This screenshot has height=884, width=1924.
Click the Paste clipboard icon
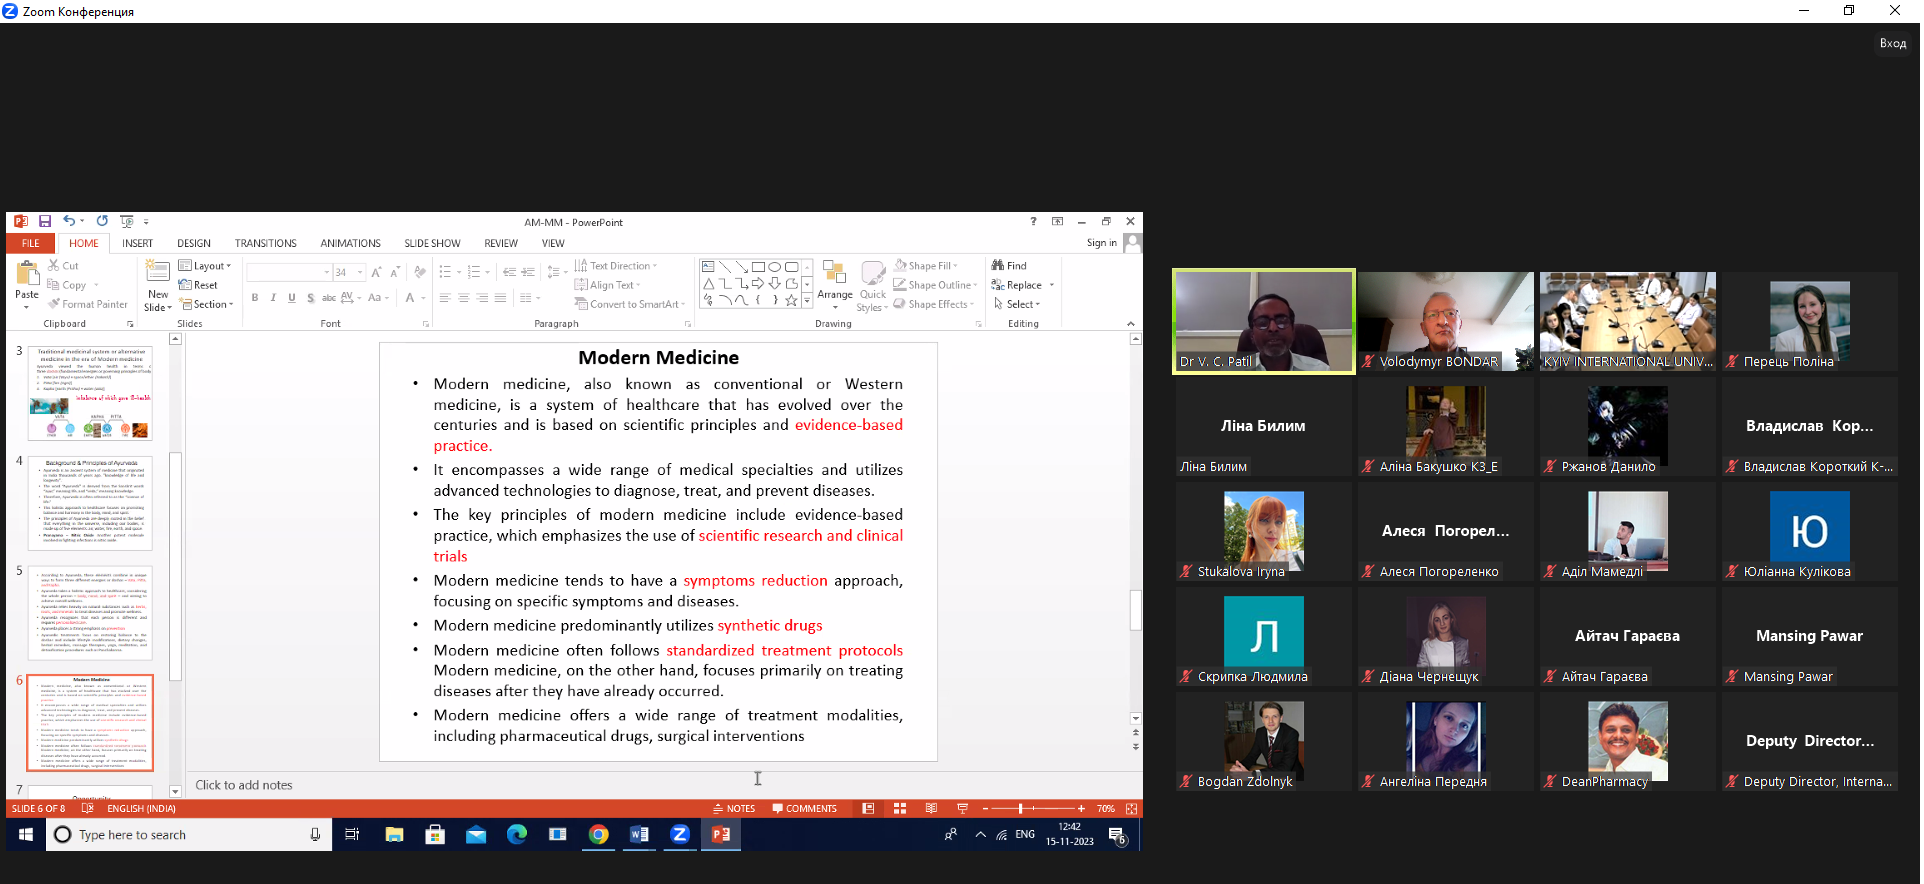click(27, 273)
